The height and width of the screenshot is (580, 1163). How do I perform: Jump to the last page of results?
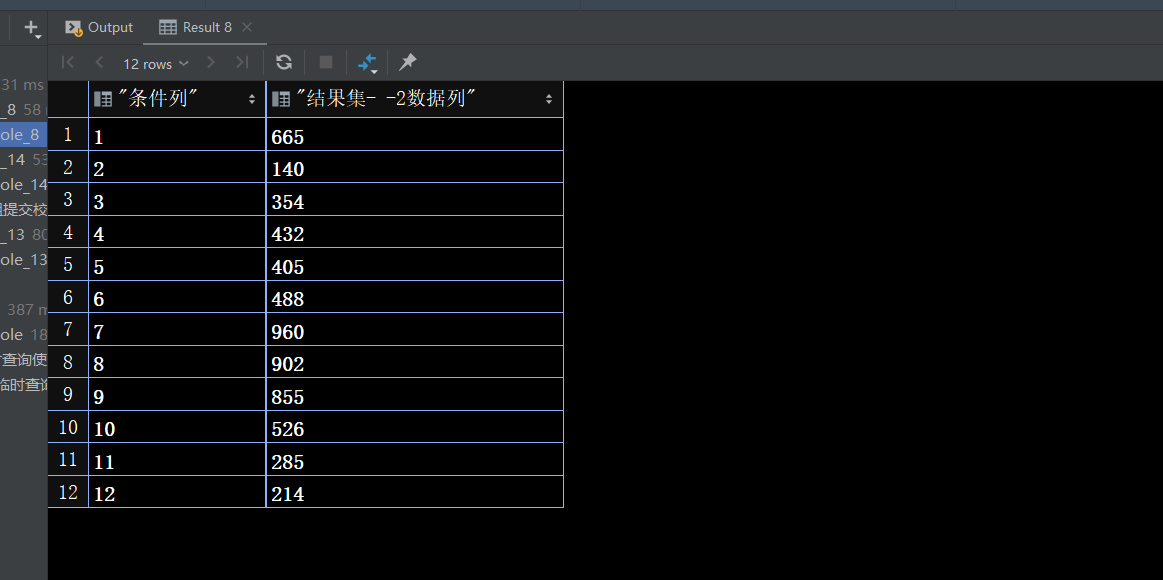pyautogui.click(x=241, y=62)
